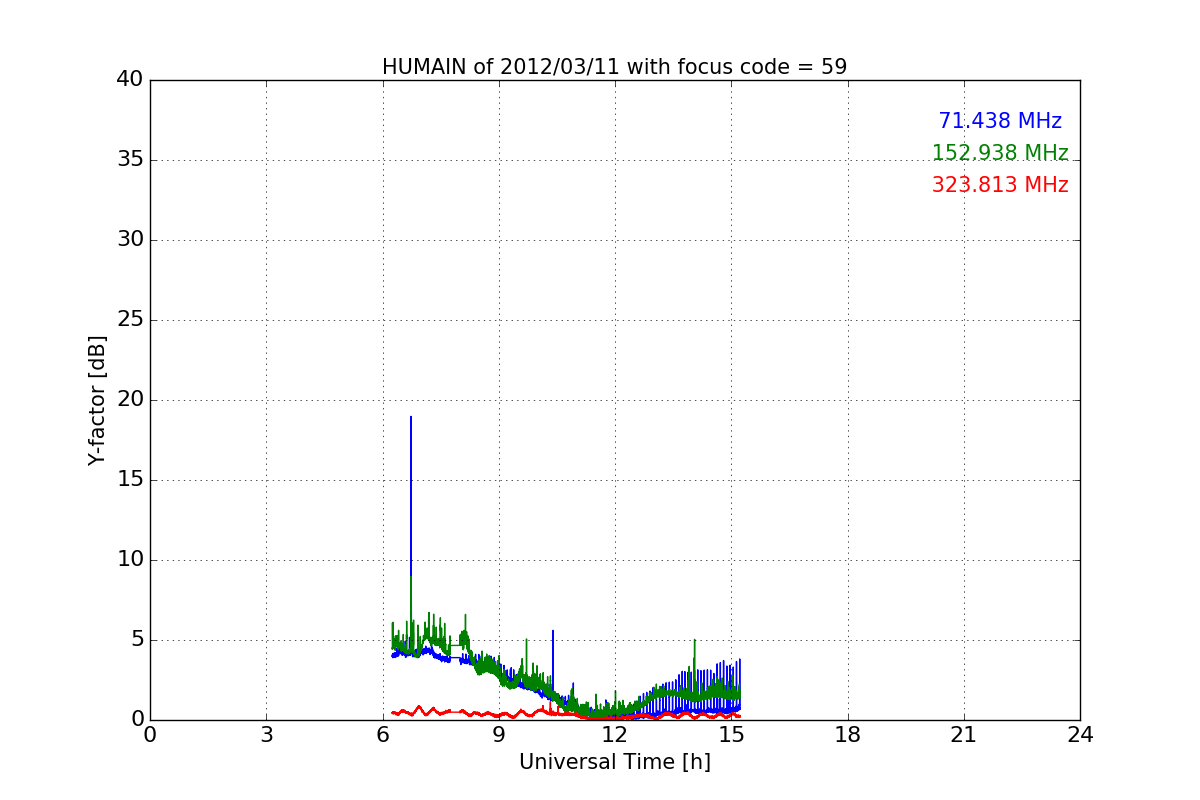Click x-axis tick label '12'
This screenshot has height=800, width=1200.
615,735
